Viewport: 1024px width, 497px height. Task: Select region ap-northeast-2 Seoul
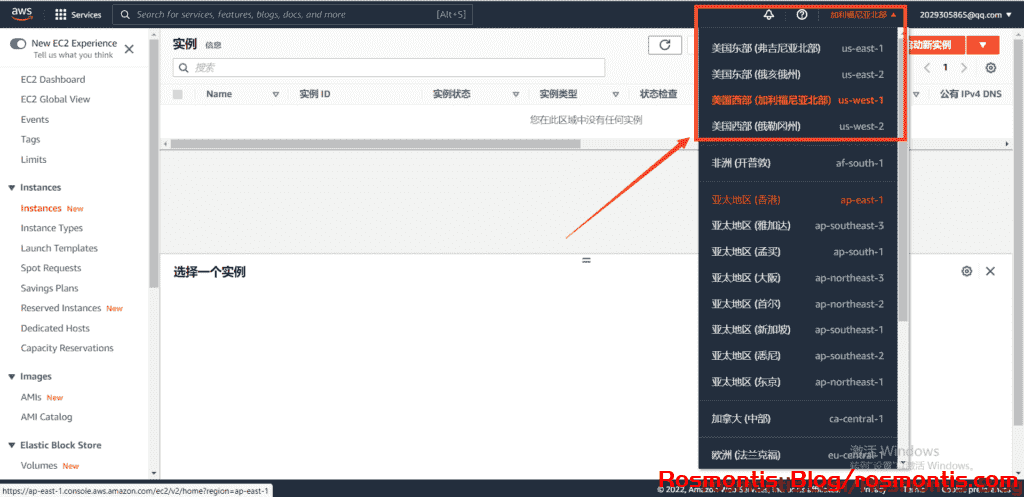pyautogui.click(x=797, y=304)
